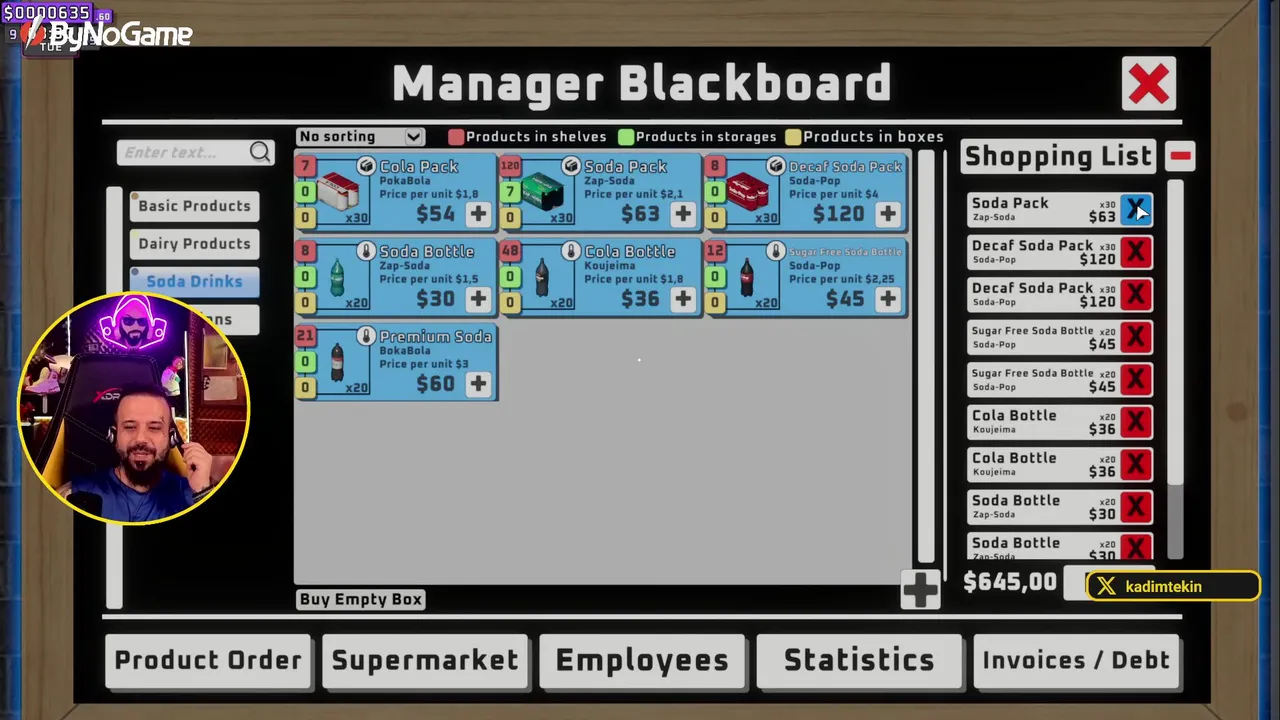Click kadimtekin X handle badge

(1172, 587)
